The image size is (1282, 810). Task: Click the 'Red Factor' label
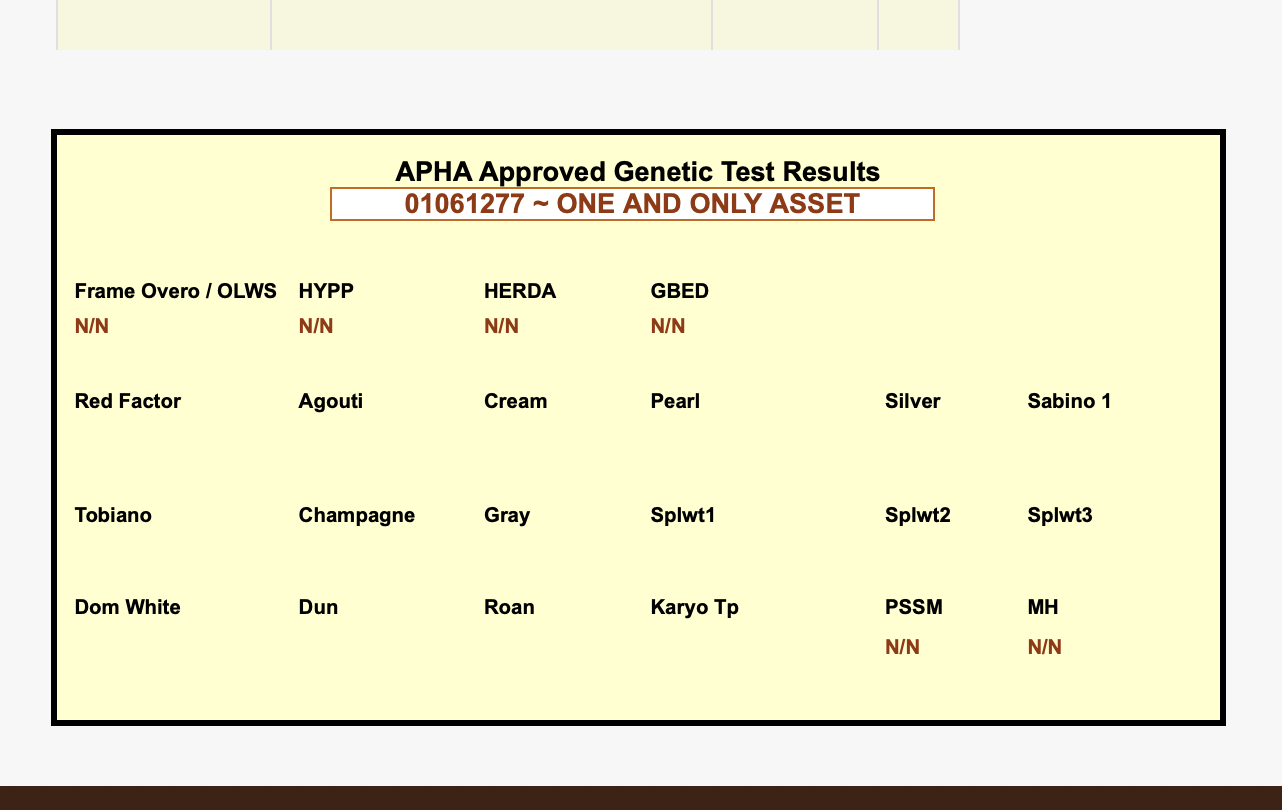(x=128, y=401)
